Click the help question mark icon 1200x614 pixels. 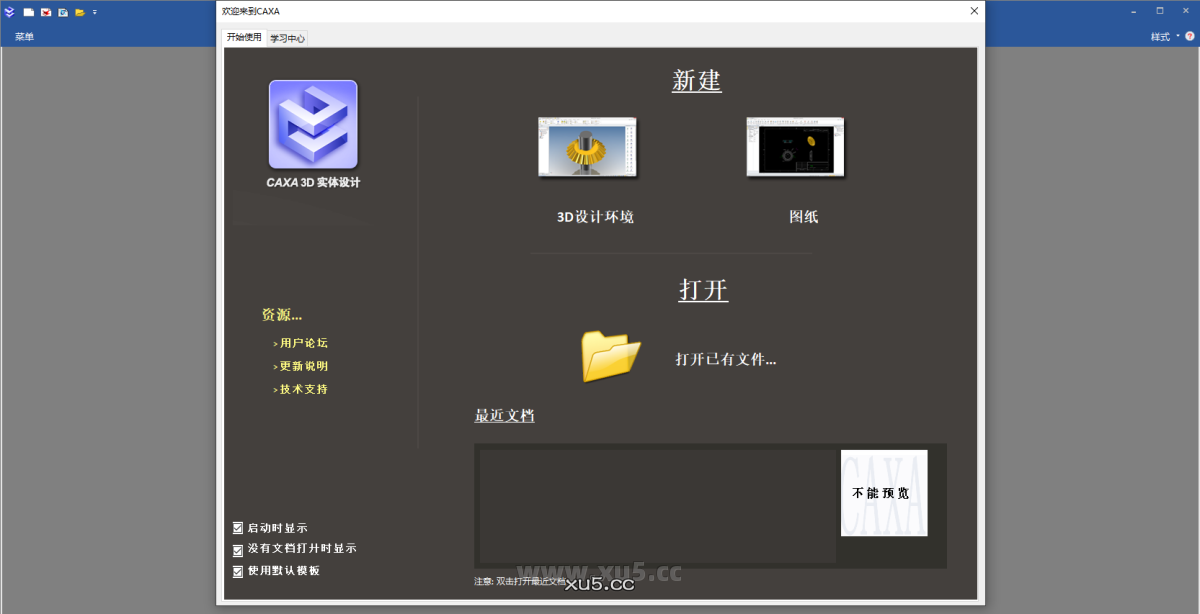coord(1189,36)
